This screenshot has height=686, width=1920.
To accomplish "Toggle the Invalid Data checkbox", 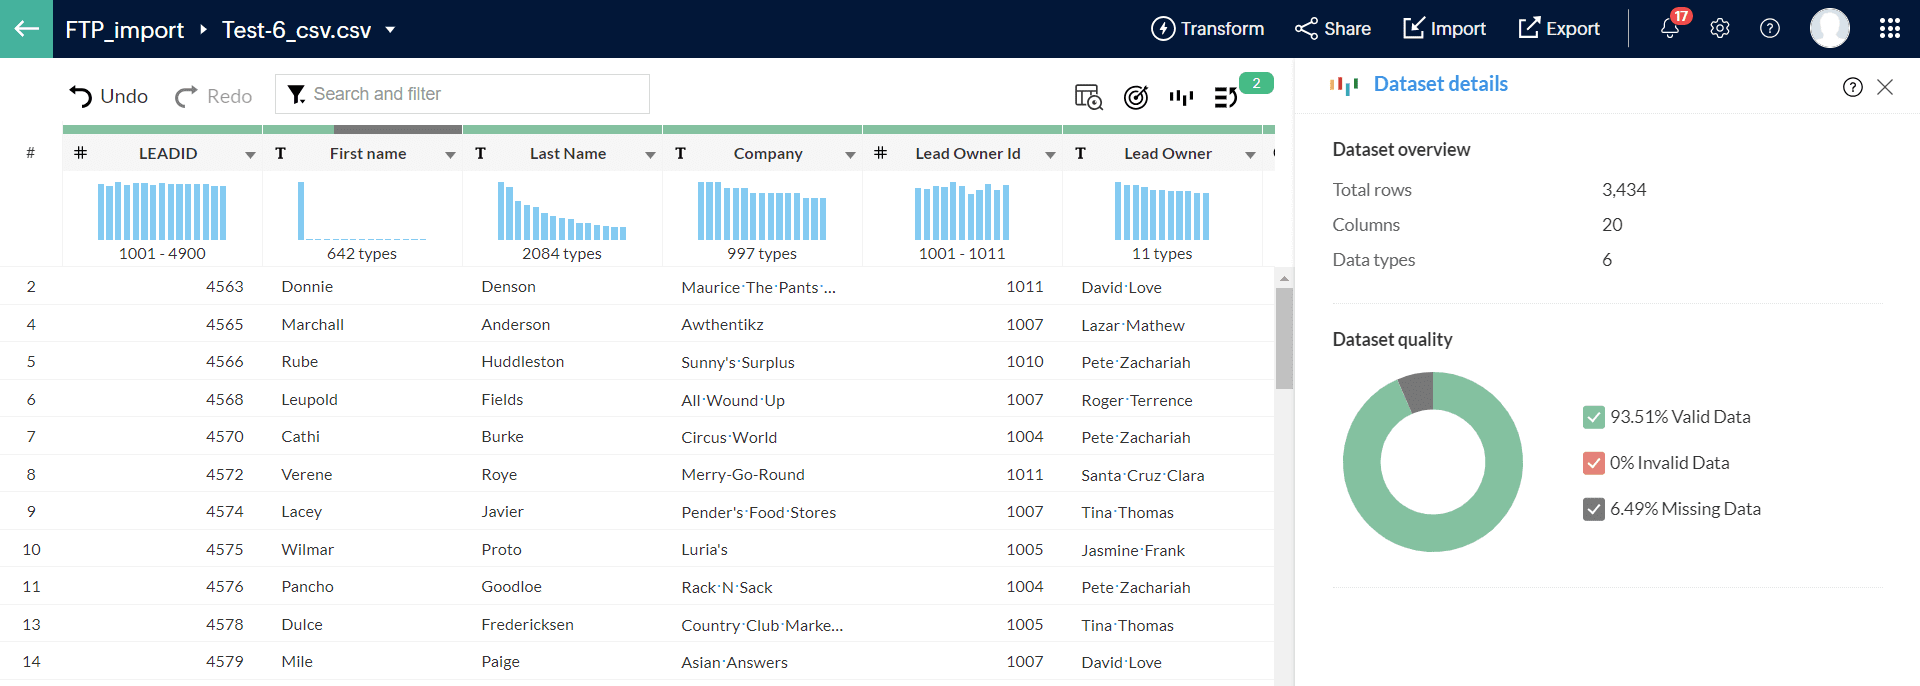I will [x=1594, y=464].
